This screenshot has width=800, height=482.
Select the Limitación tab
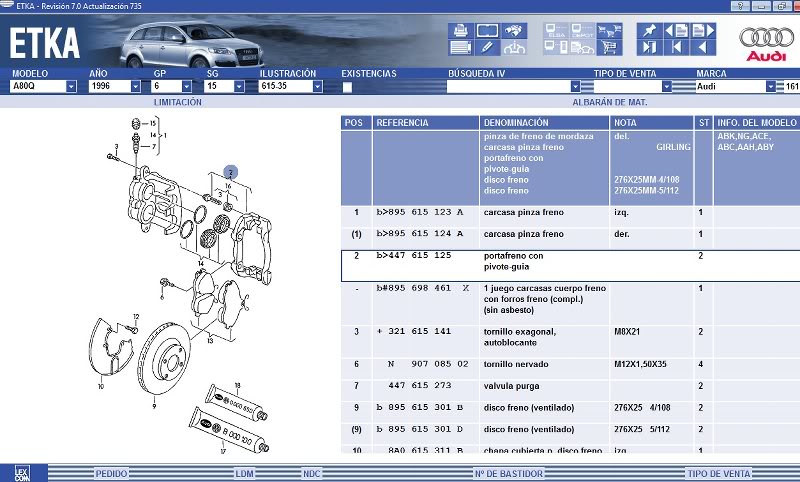(x=177, y=102)
